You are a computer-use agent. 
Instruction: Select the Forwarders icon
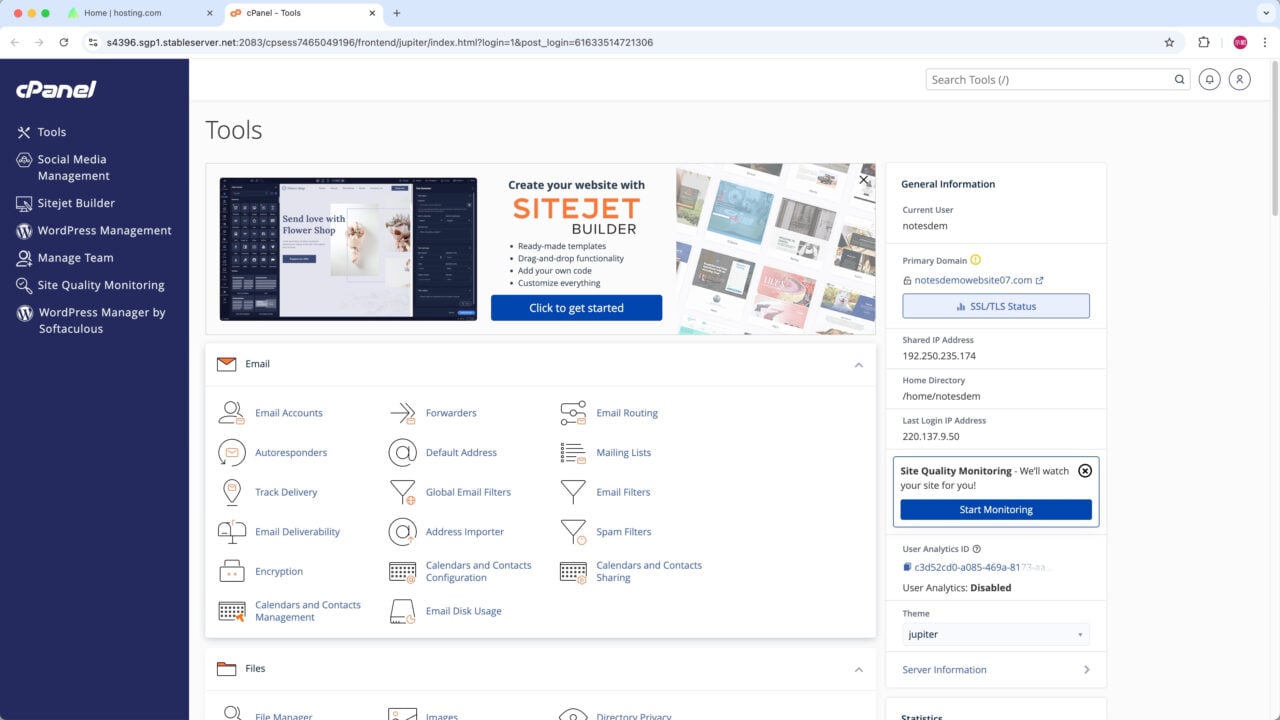click(402, 412)
